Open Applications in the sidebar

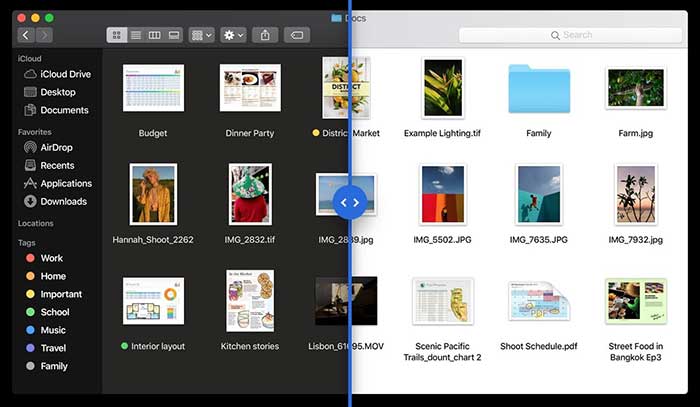pyautogui.click(x=58, y=183)
